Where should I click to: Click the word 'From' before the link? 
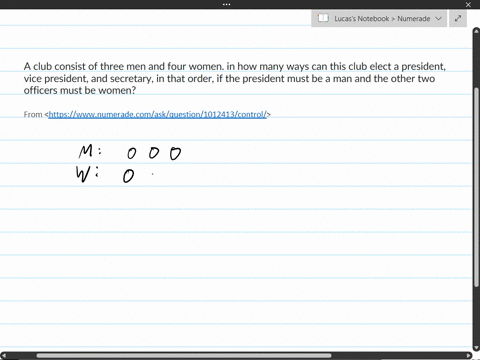(x=33, y=114)
